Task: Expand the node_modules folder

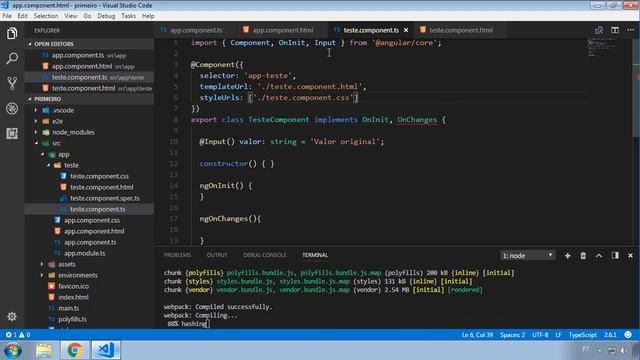Action: pyautogui.click(x=36, y=132)
